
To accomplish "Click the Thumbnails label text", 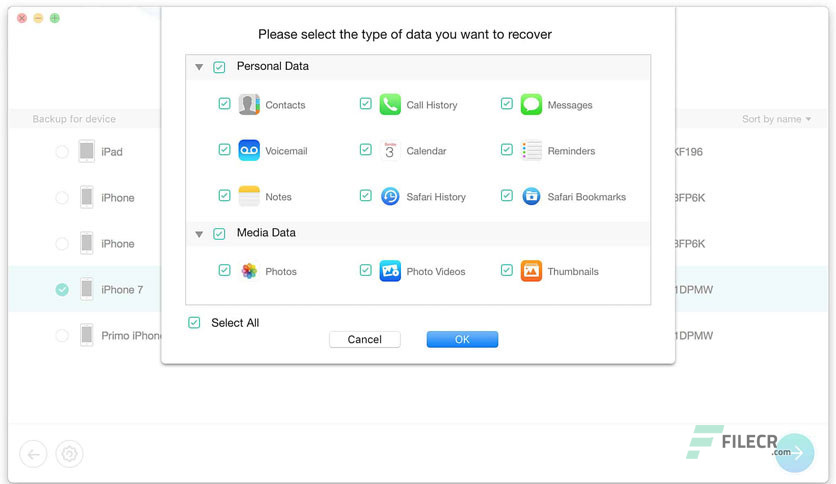I will point(573,271).
